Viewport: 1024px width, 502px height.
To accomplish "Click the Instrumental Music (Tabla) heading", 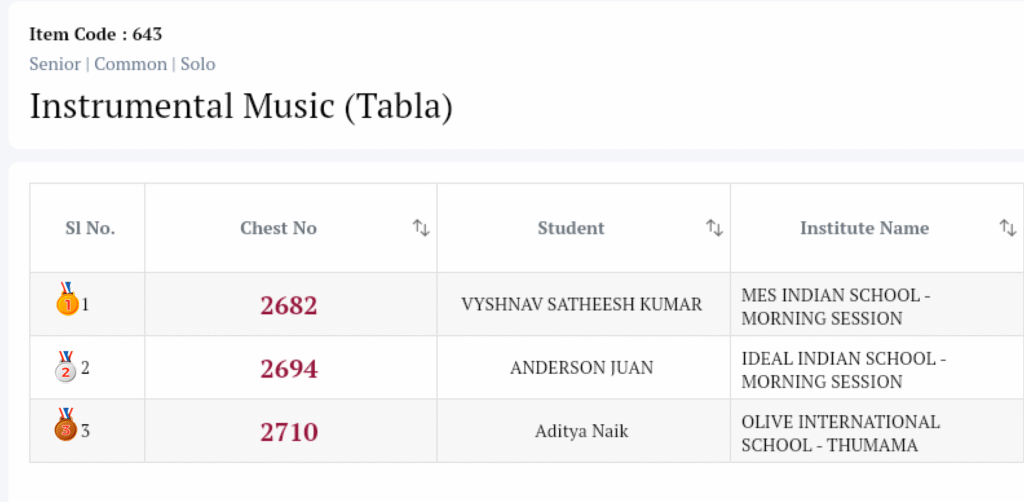I will tap(241, 106).
